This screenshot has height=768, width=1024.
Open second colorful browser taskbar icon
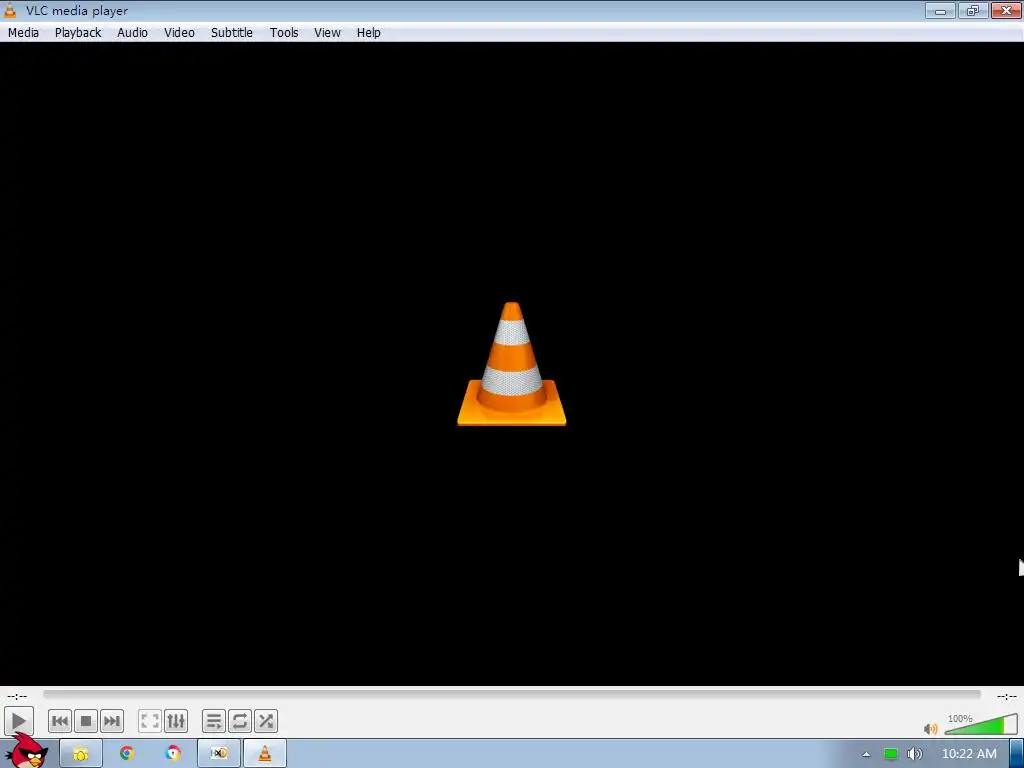coord(173,754)
